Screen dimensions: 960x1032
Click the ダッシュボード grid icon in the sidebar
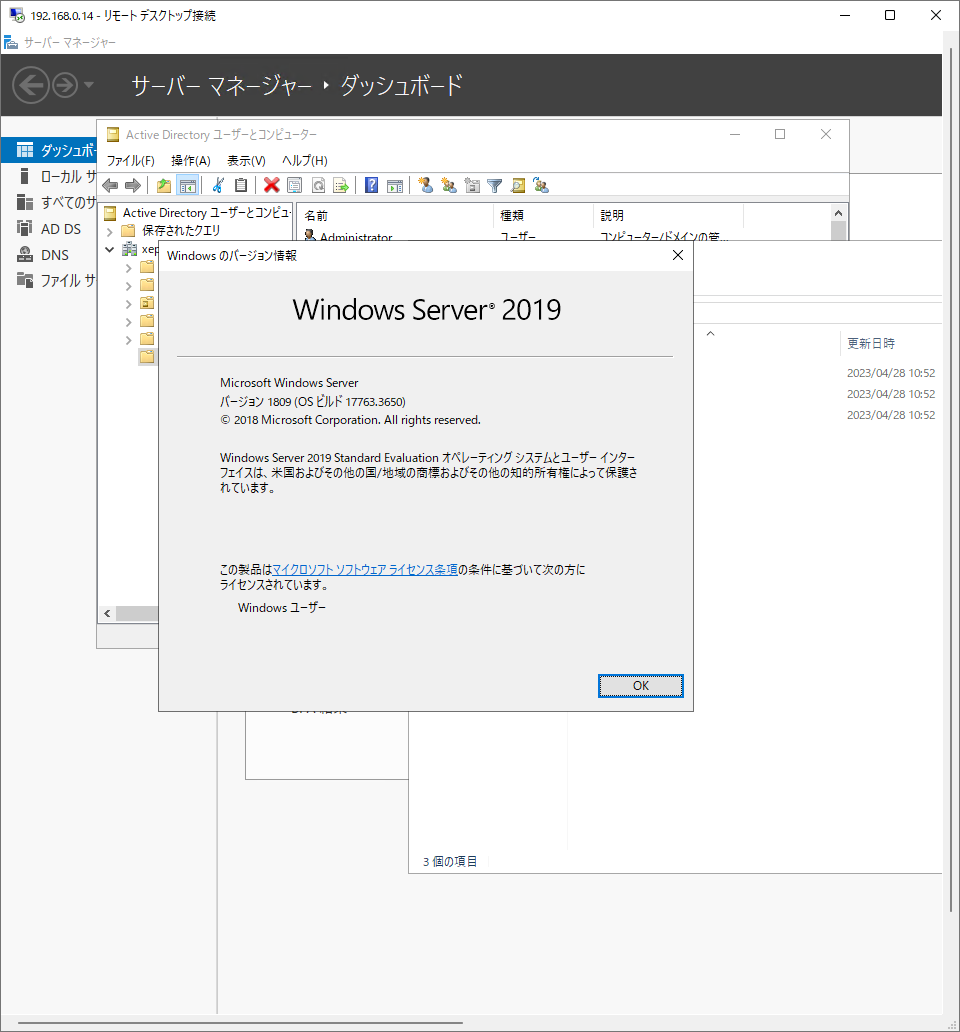tap(24, 150)
